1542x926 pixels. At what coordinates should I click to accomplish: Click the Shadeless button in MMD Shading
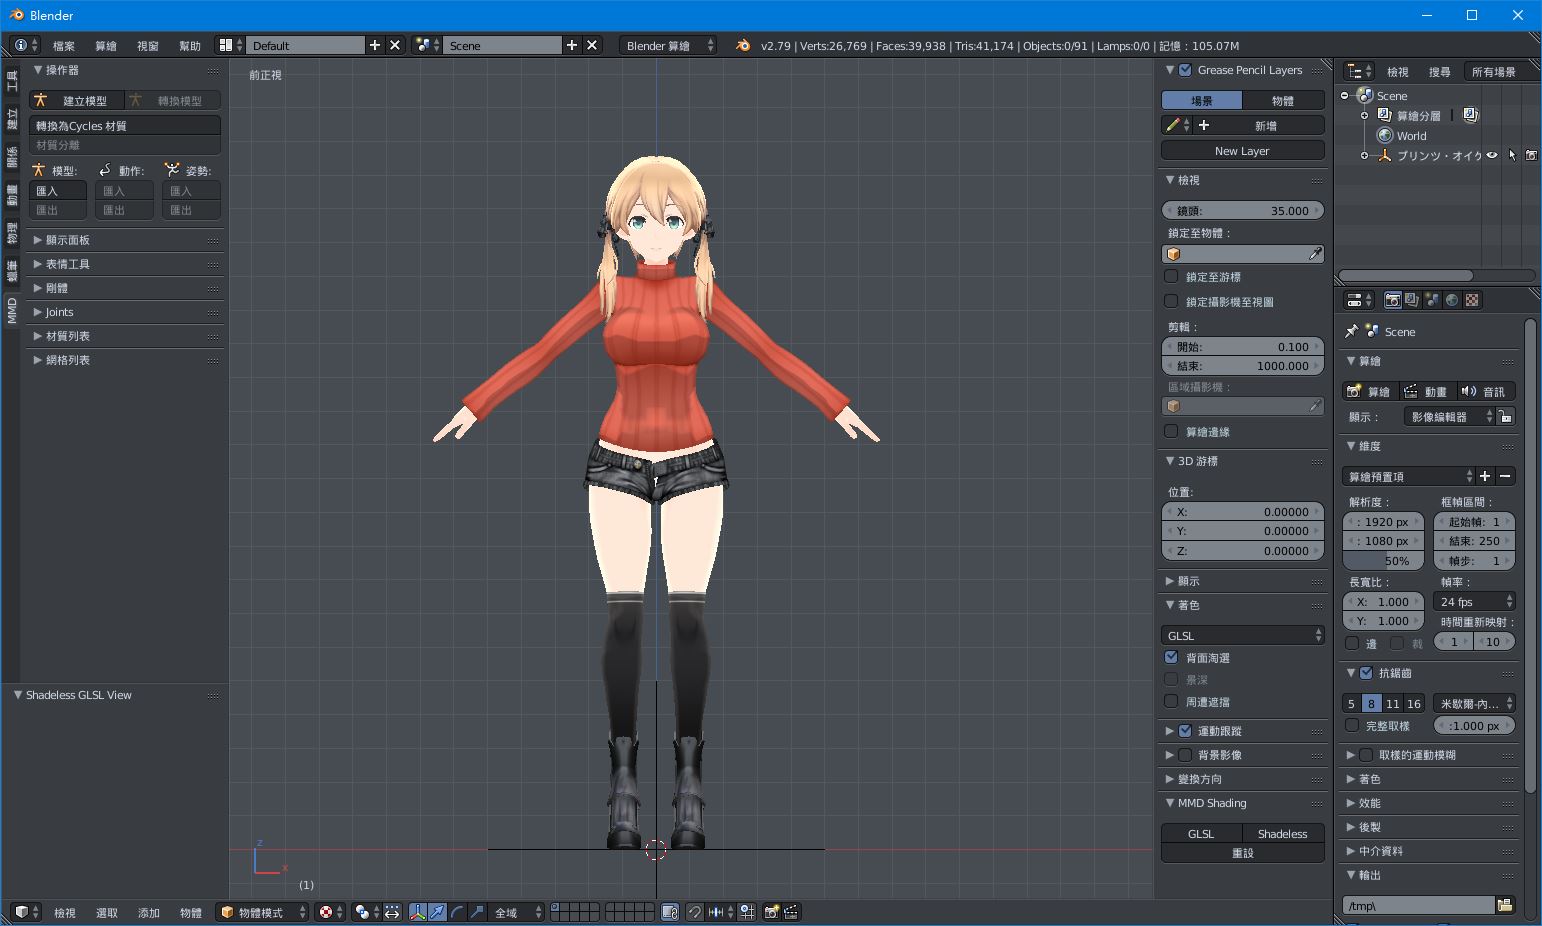click(x=1283, y=834)
